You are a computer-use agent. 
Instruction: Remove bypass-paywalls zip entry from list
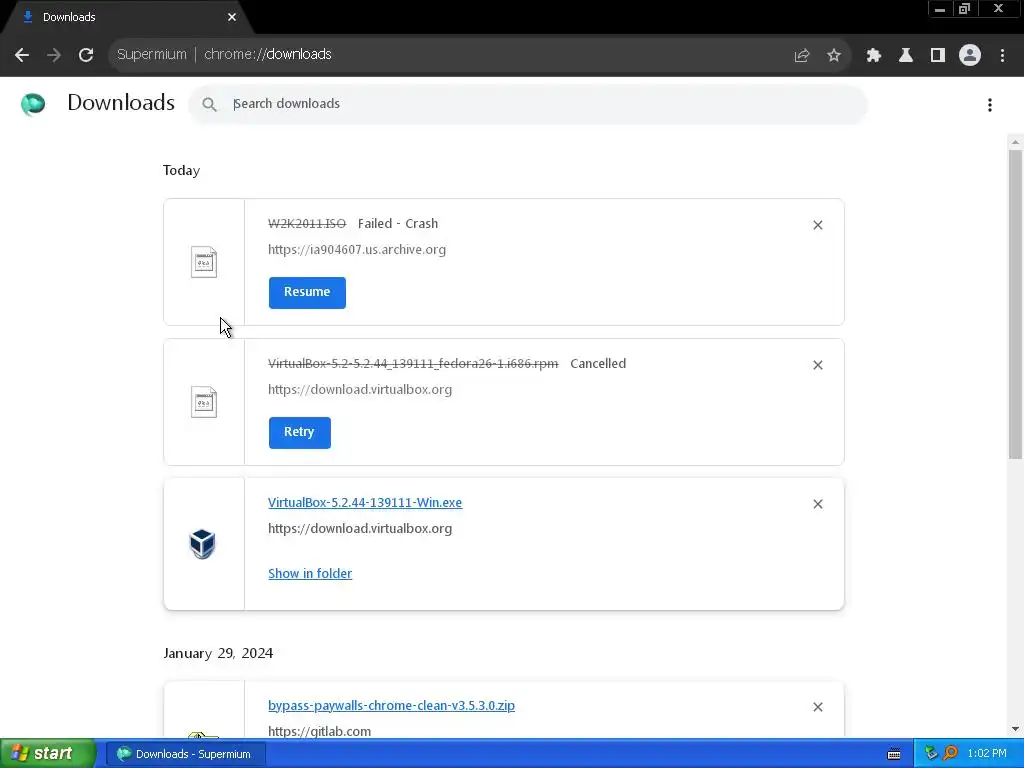pyautogui.click(x=818, y=707)
